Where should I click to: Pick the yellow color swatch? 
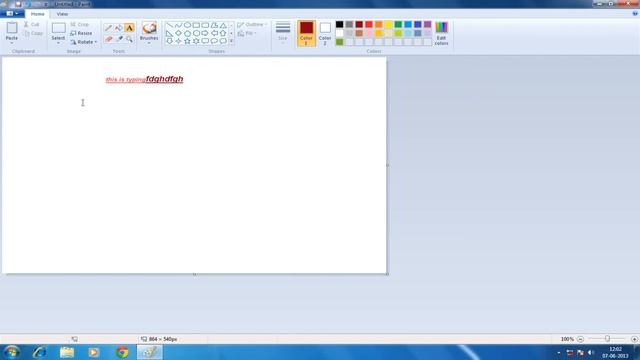pyautogui.click(x=389, y=24)
